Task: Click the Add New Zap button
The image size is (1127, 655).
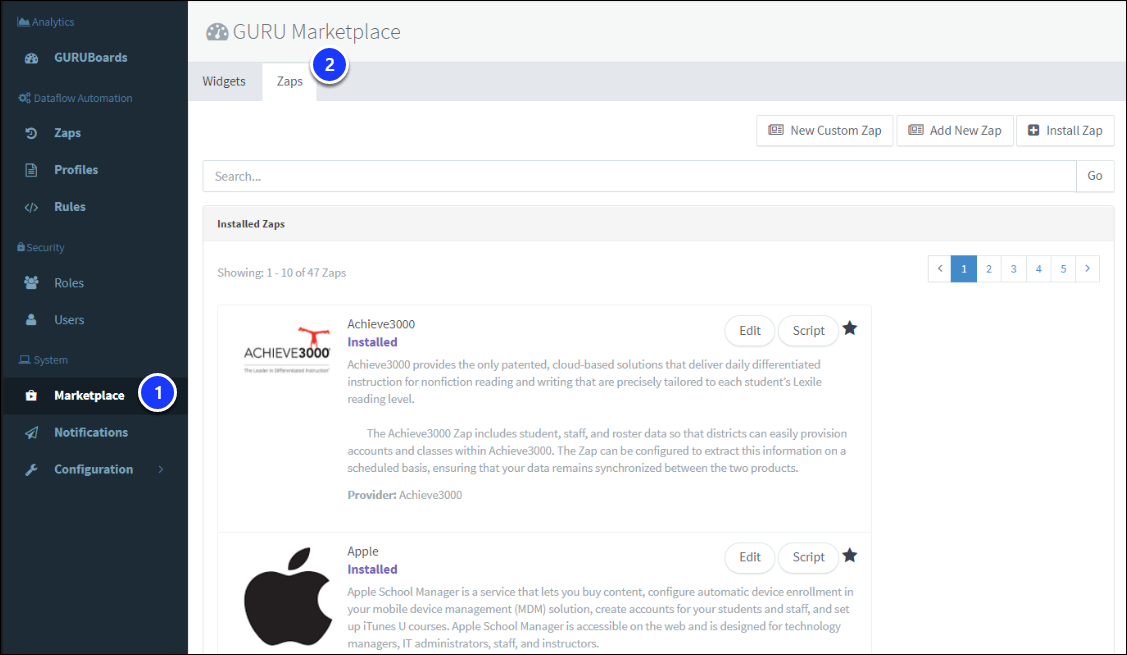Action: [954, 130]
